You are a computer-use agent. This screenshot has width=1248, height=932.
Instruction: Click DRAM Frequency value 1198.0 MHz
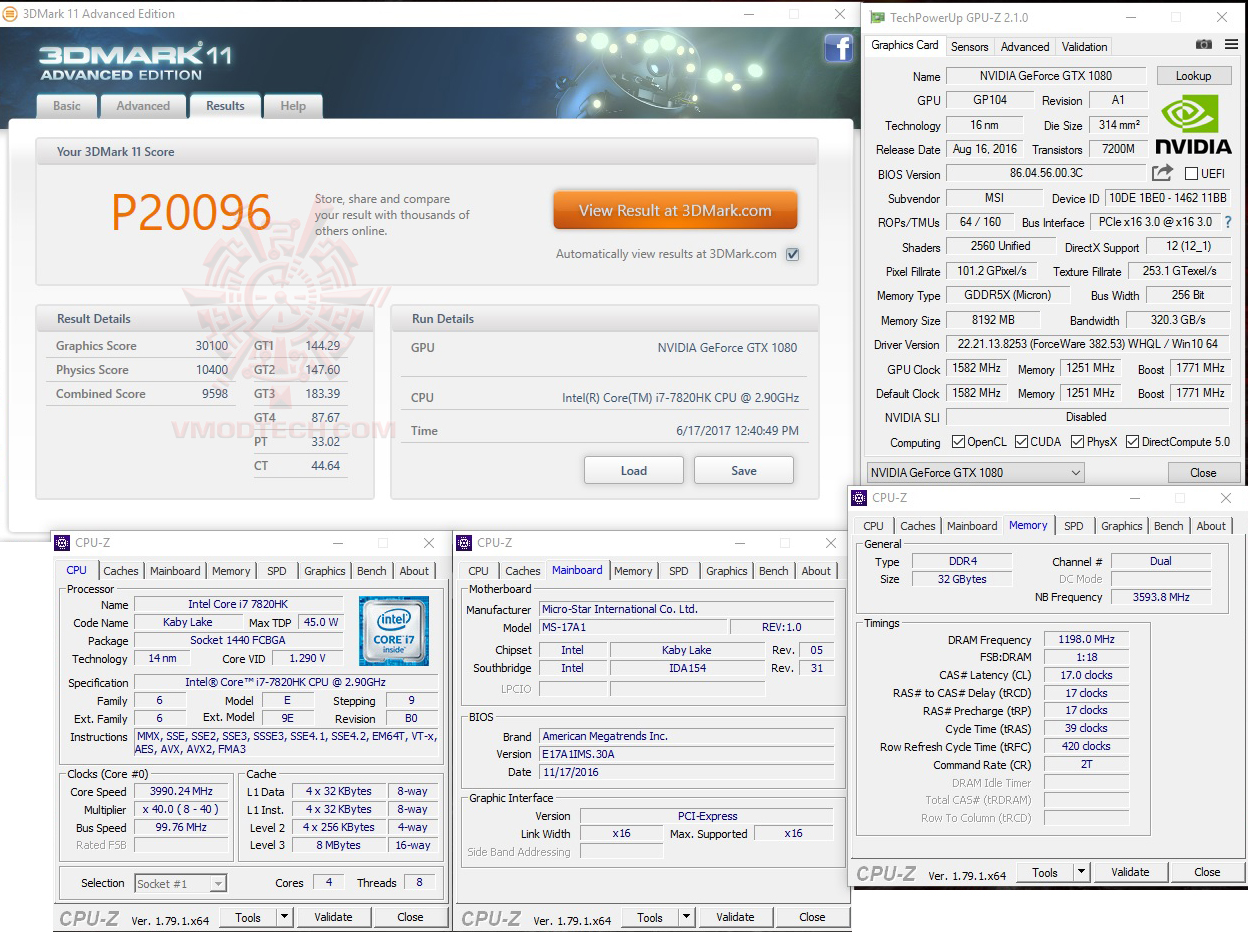coord(1086,639)
